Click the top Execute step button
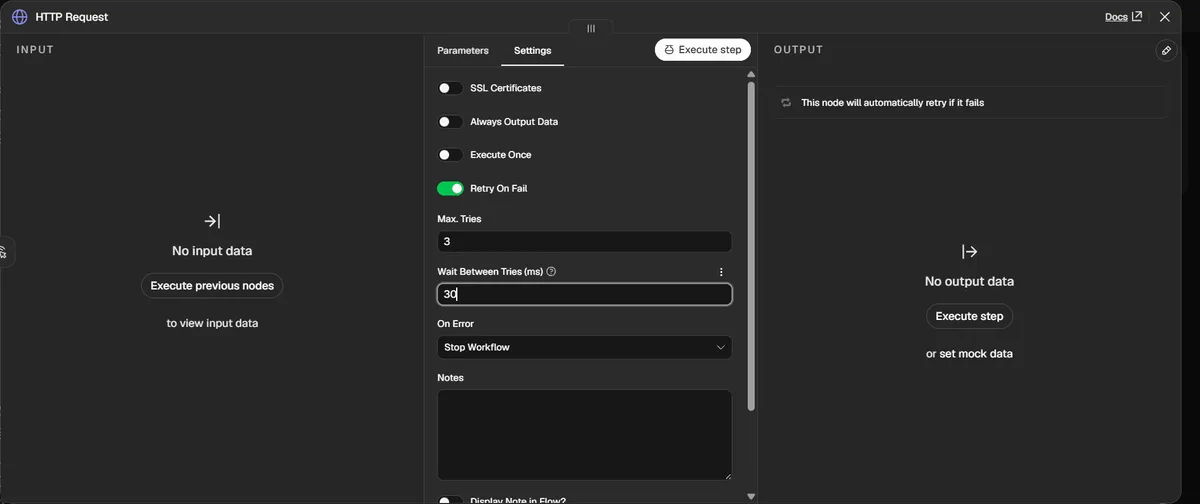The image size is (1200, 504). click(x=703, y=49)
